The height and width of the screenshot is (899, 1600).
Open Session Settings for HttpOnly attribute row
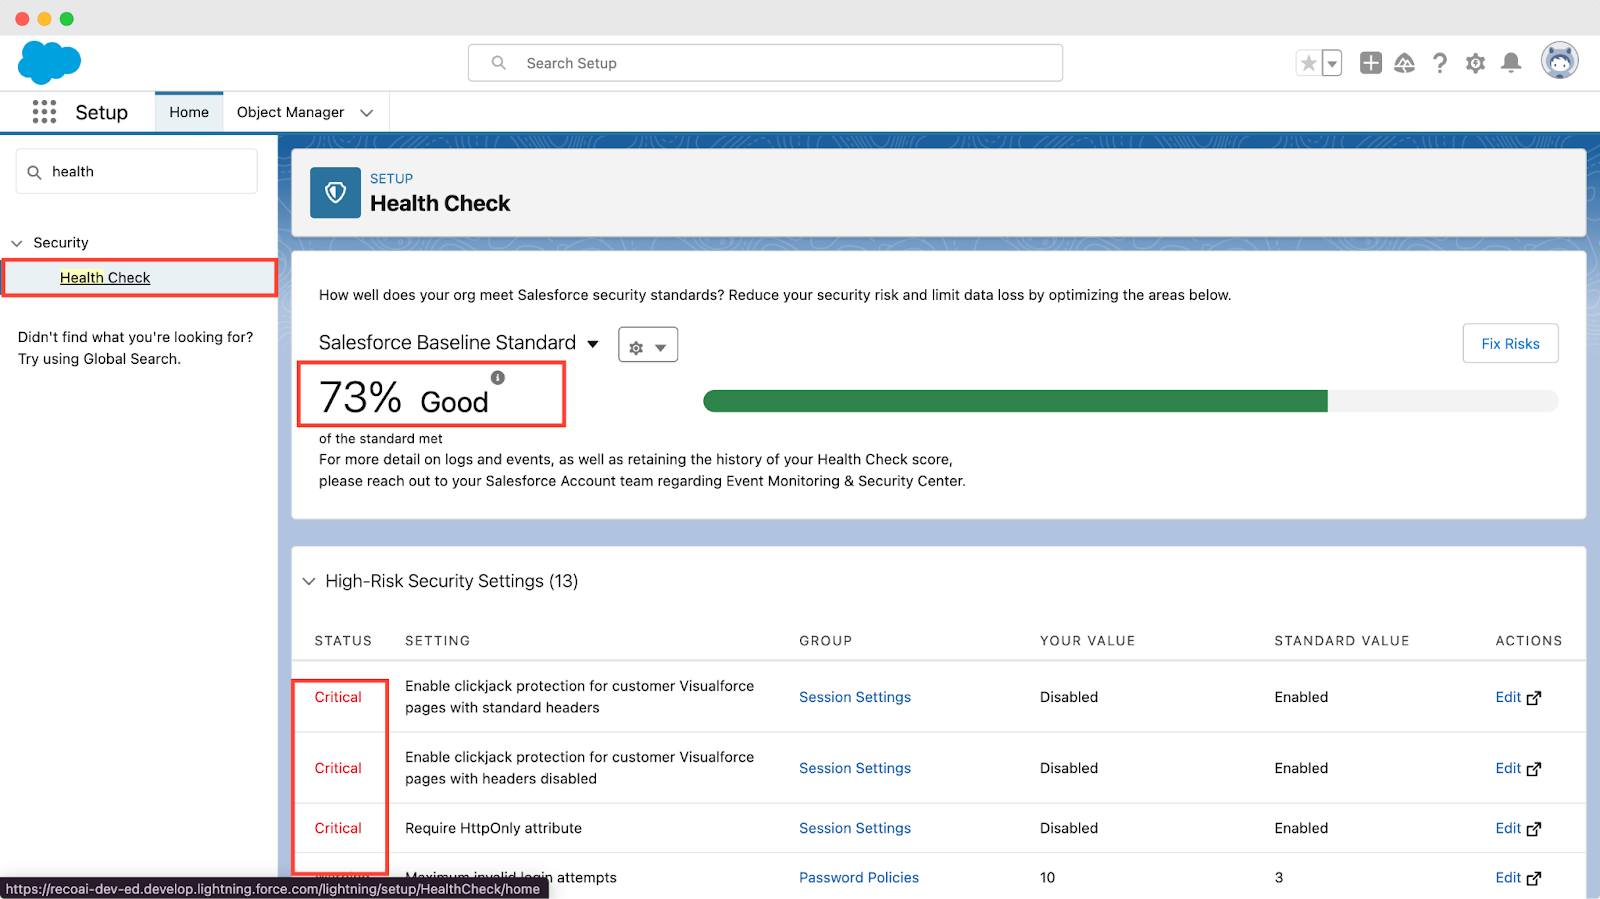(855, 828)
